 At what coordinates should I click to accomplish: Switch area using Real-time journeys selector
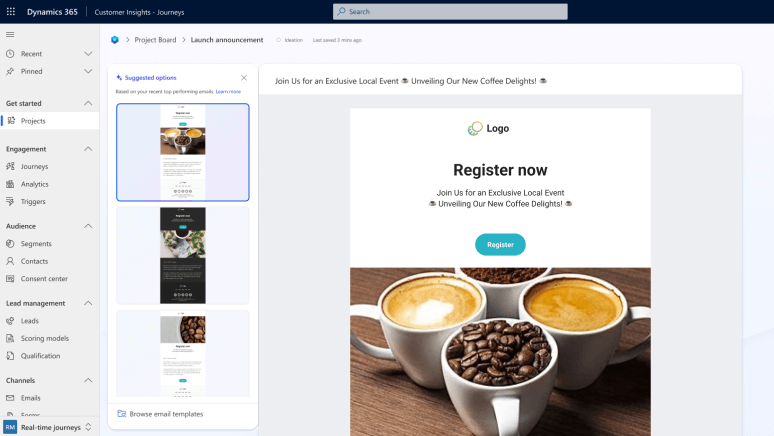coord(48,427)
